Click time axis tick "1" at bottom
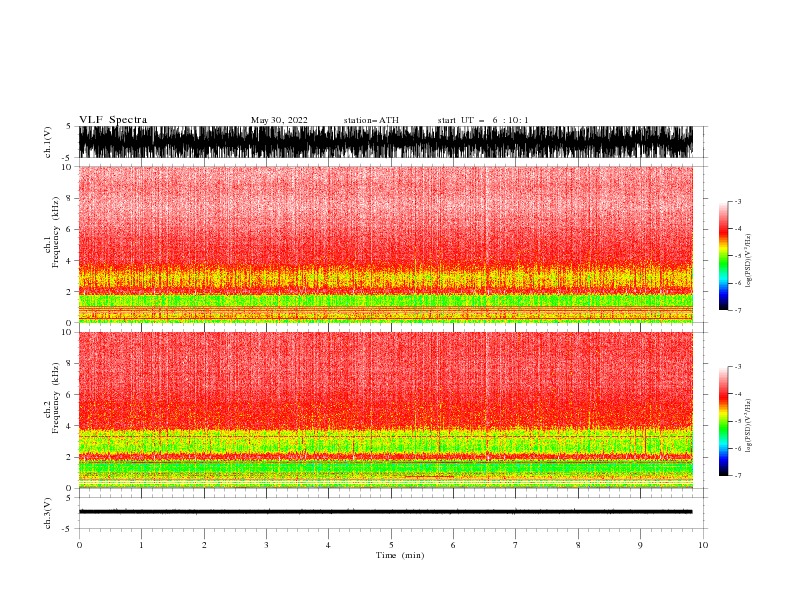Screen dimensions: 792x612 [141, 545]
